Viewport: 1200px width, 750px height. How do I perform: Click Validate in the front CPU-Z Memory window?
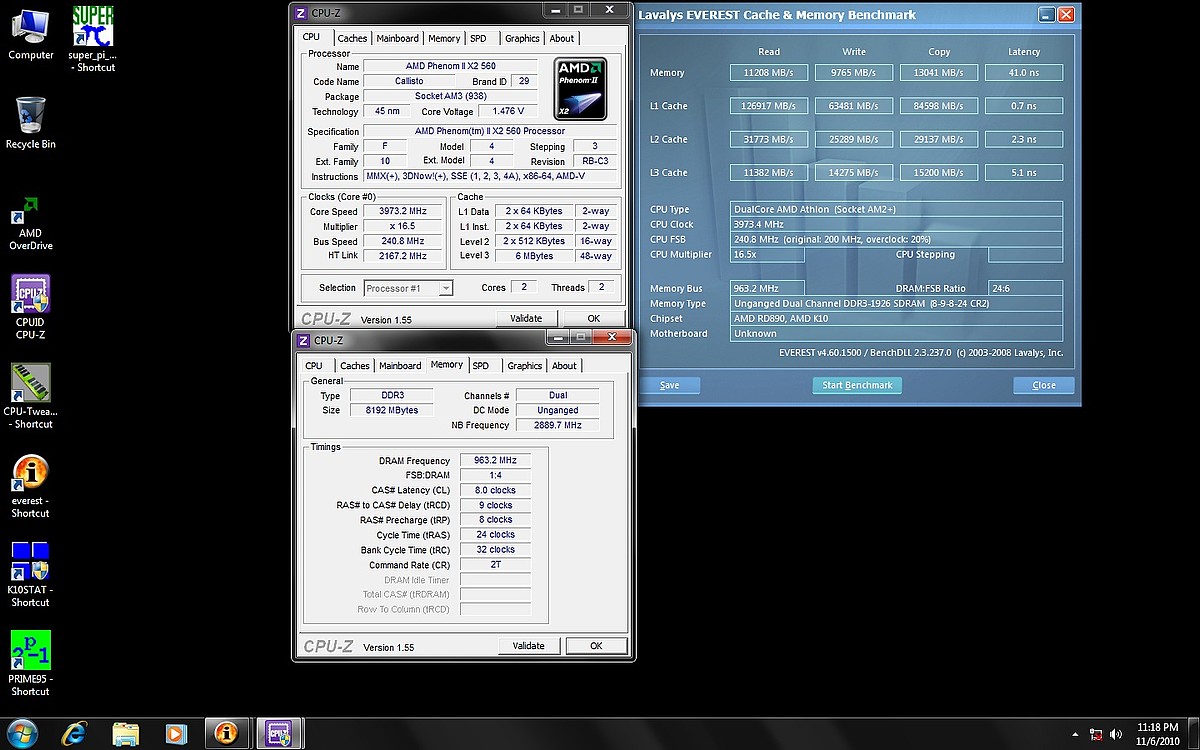click(x=529, y=646)
